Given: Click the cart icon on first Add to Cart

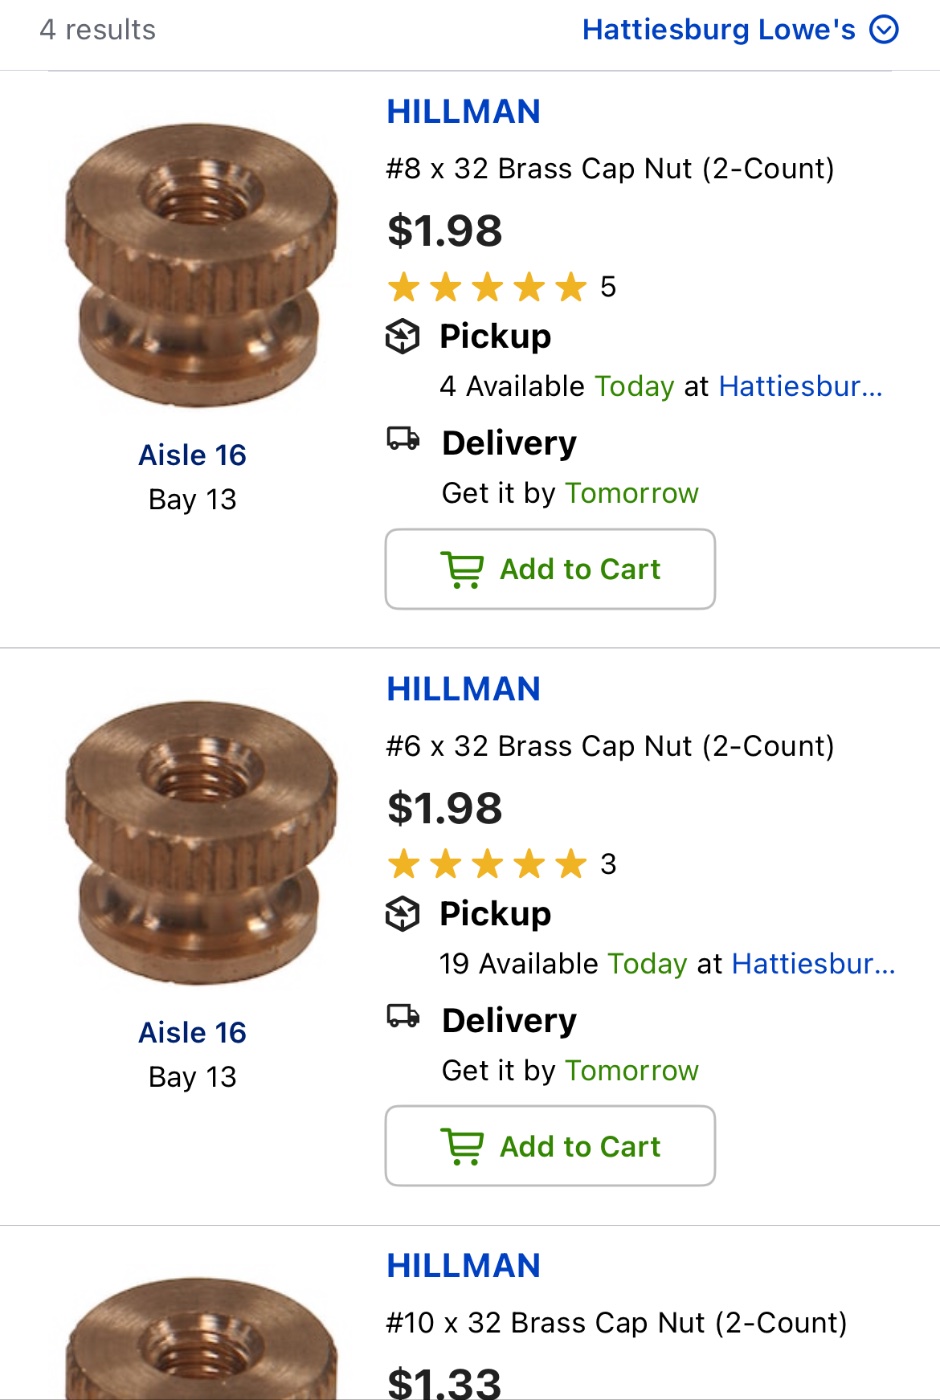Looking at the screenshot, I should click(462, 570).
